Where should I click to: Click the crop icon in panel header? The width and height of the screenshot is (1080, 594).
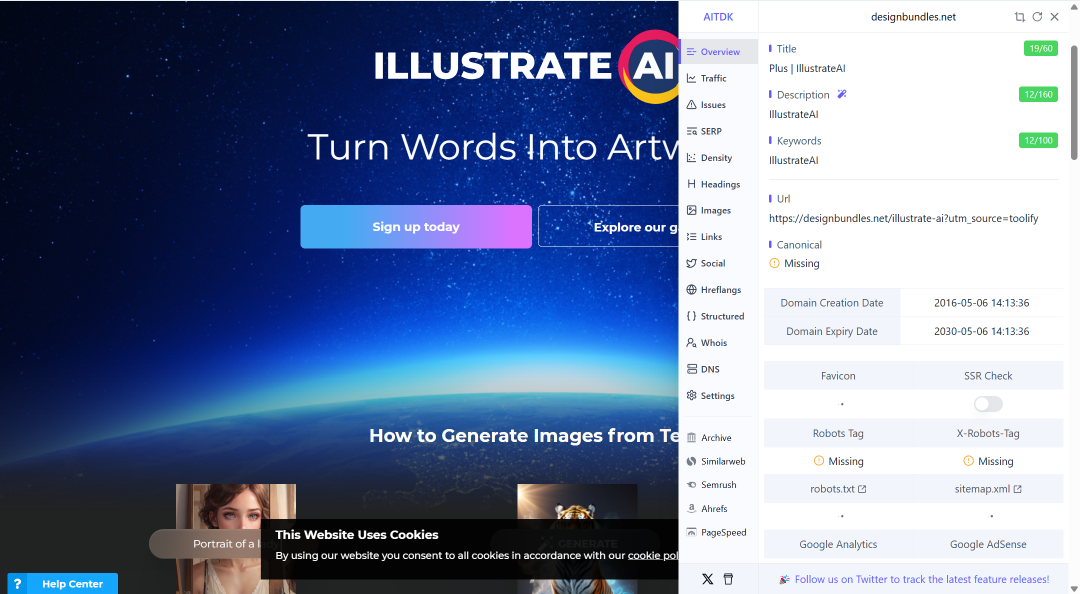click(1019, 17)
